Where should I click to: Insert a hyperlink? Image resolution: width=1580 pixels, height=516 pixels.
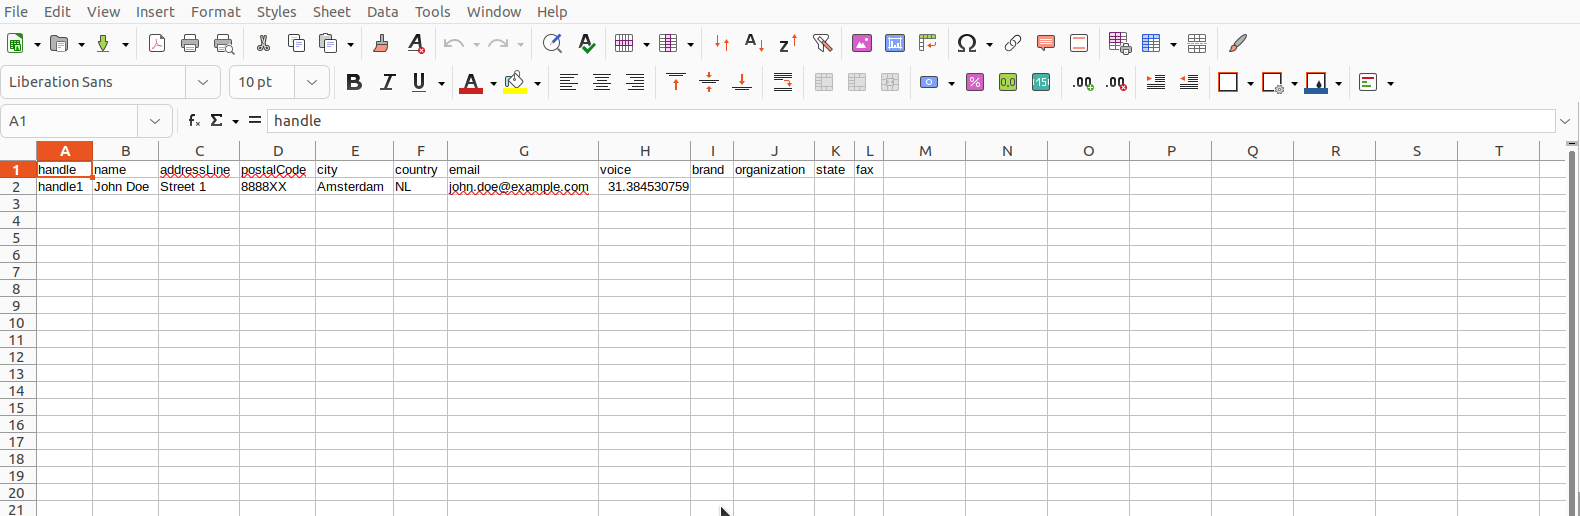(x=1013, y=43)
